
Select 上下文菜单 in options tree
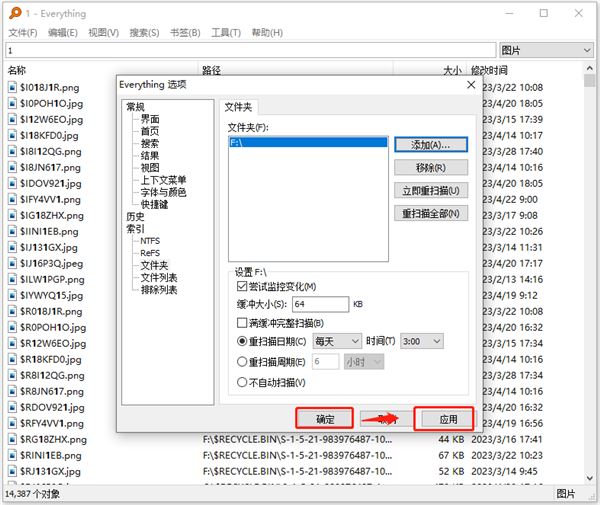(x=163, y=180)
